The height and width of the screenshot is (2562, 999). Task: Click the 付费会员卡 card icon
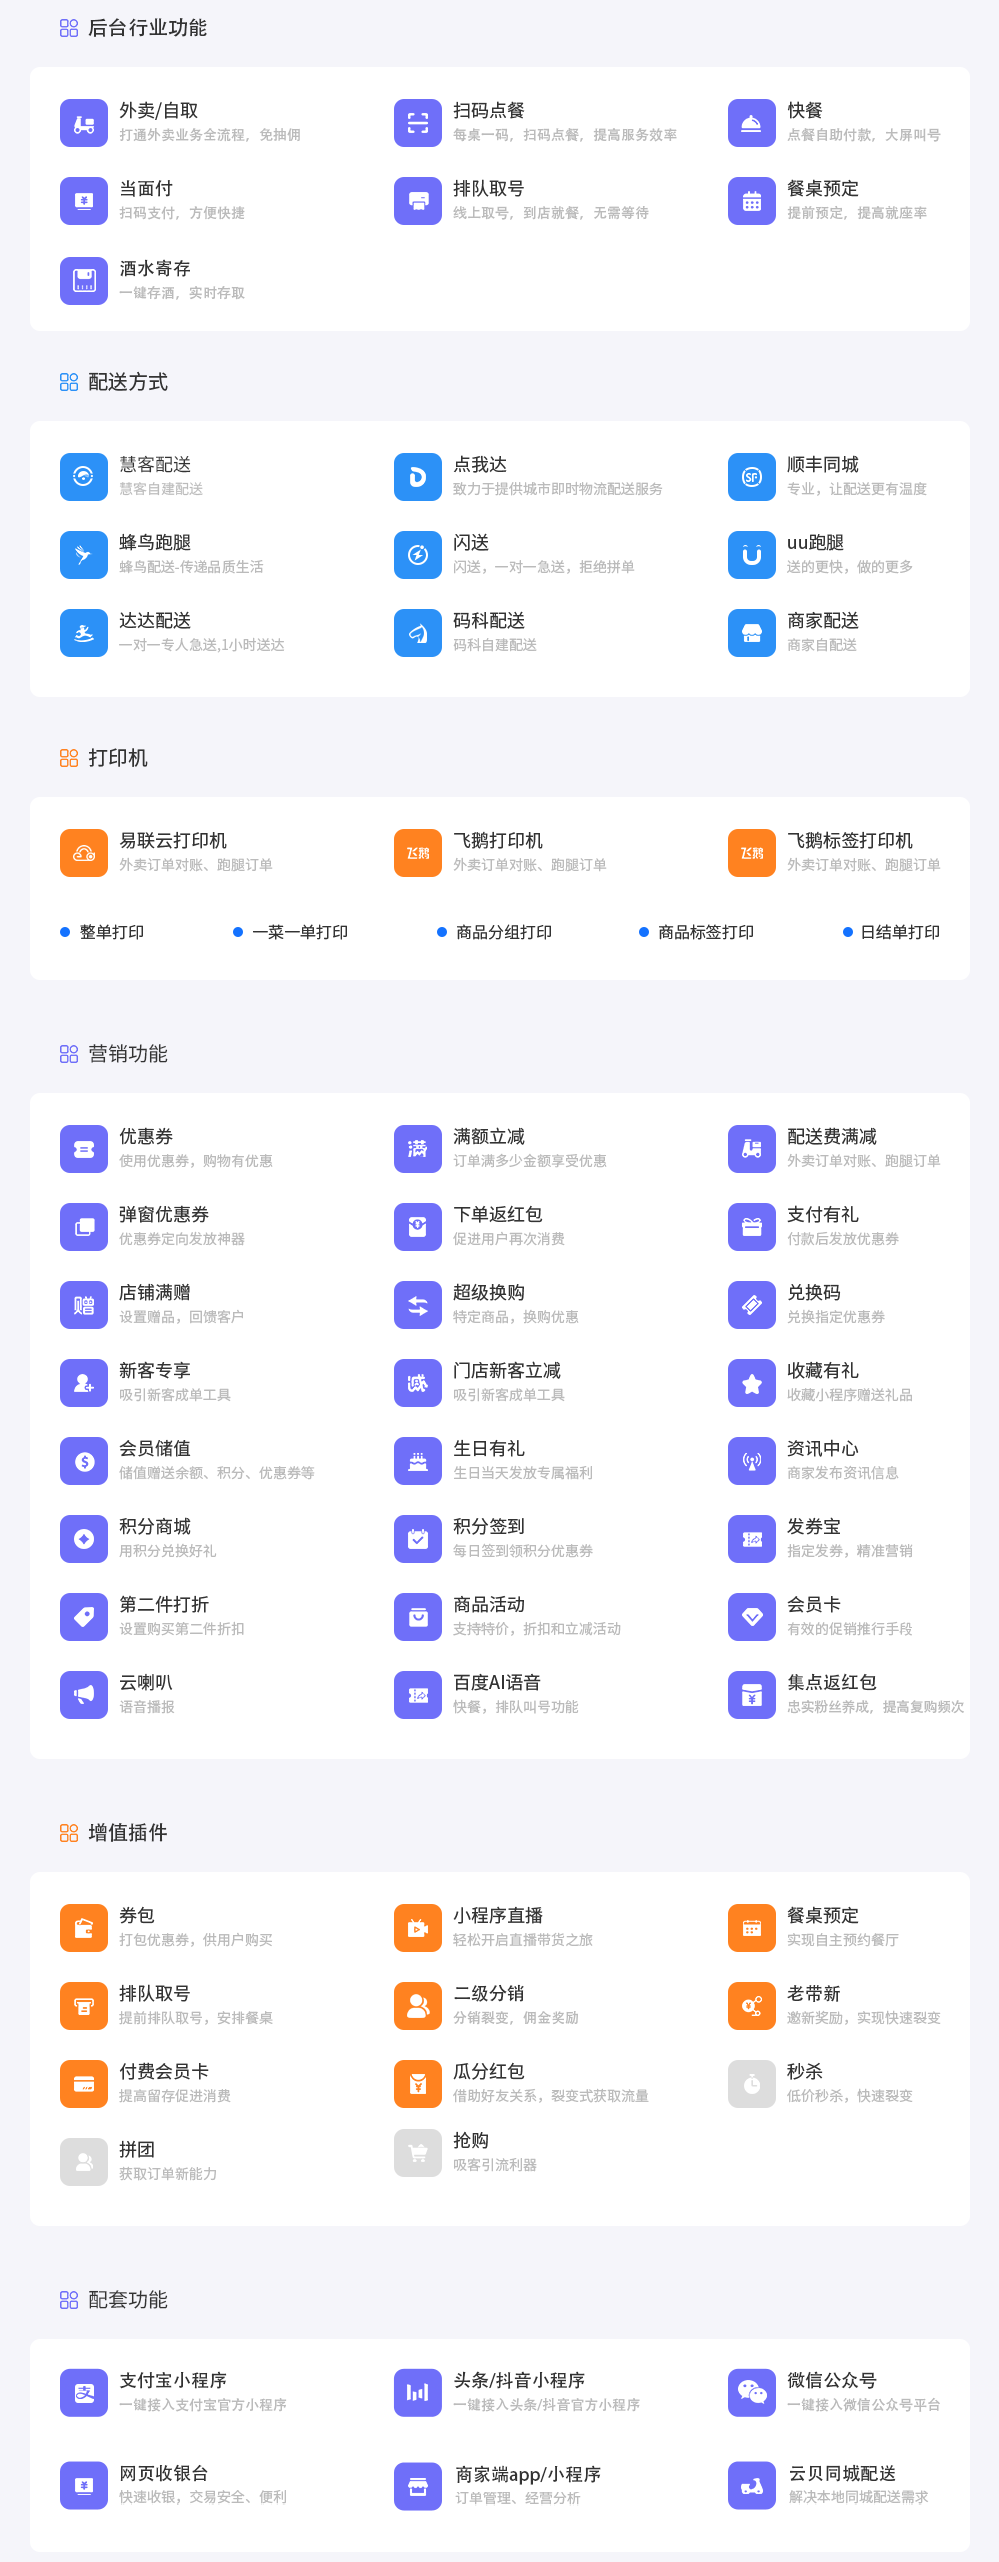[84, 2084]
